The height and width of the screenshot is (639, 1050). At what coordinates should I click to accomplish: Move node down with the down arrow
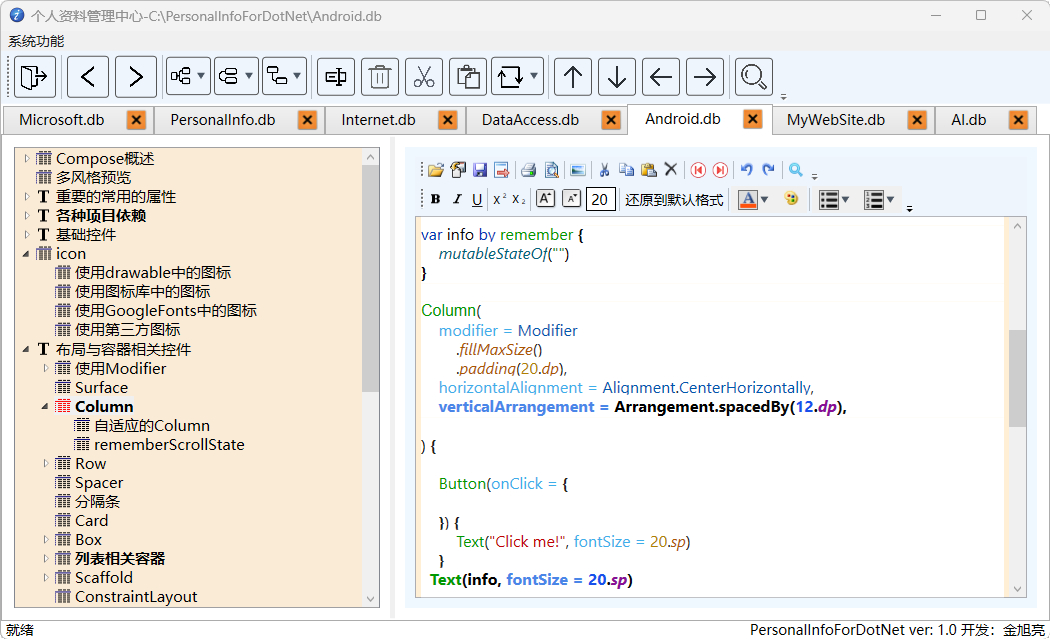tap(617, 77)
